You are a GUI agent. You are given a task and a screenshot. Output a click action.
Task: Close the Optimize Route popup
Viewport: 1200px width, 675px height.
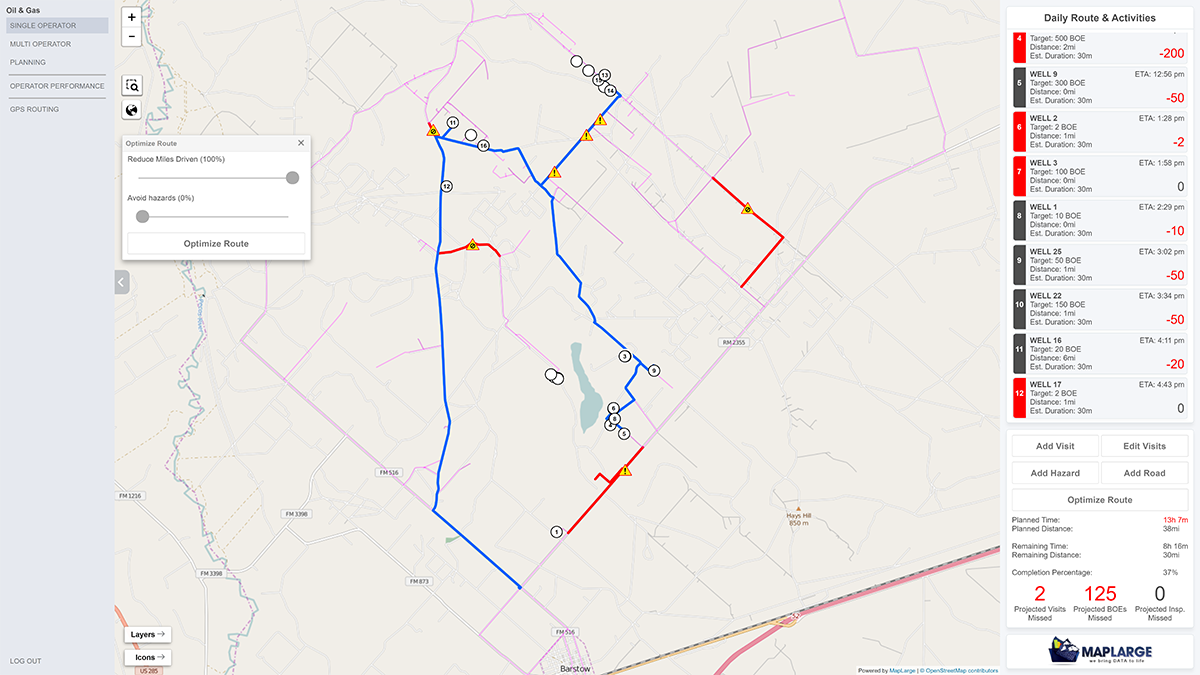301,143
